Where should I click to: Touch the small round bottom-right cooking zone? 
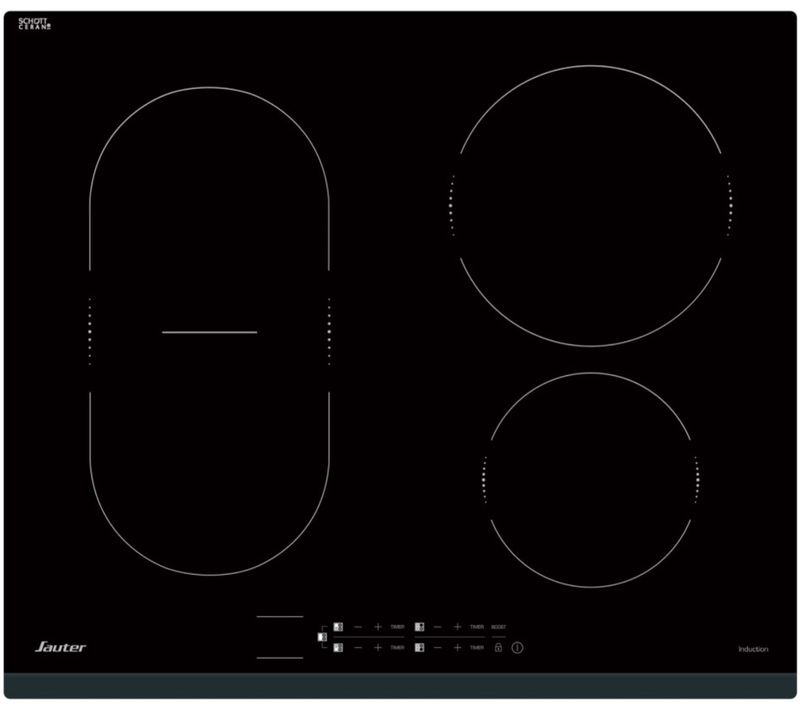click(590, 480)
